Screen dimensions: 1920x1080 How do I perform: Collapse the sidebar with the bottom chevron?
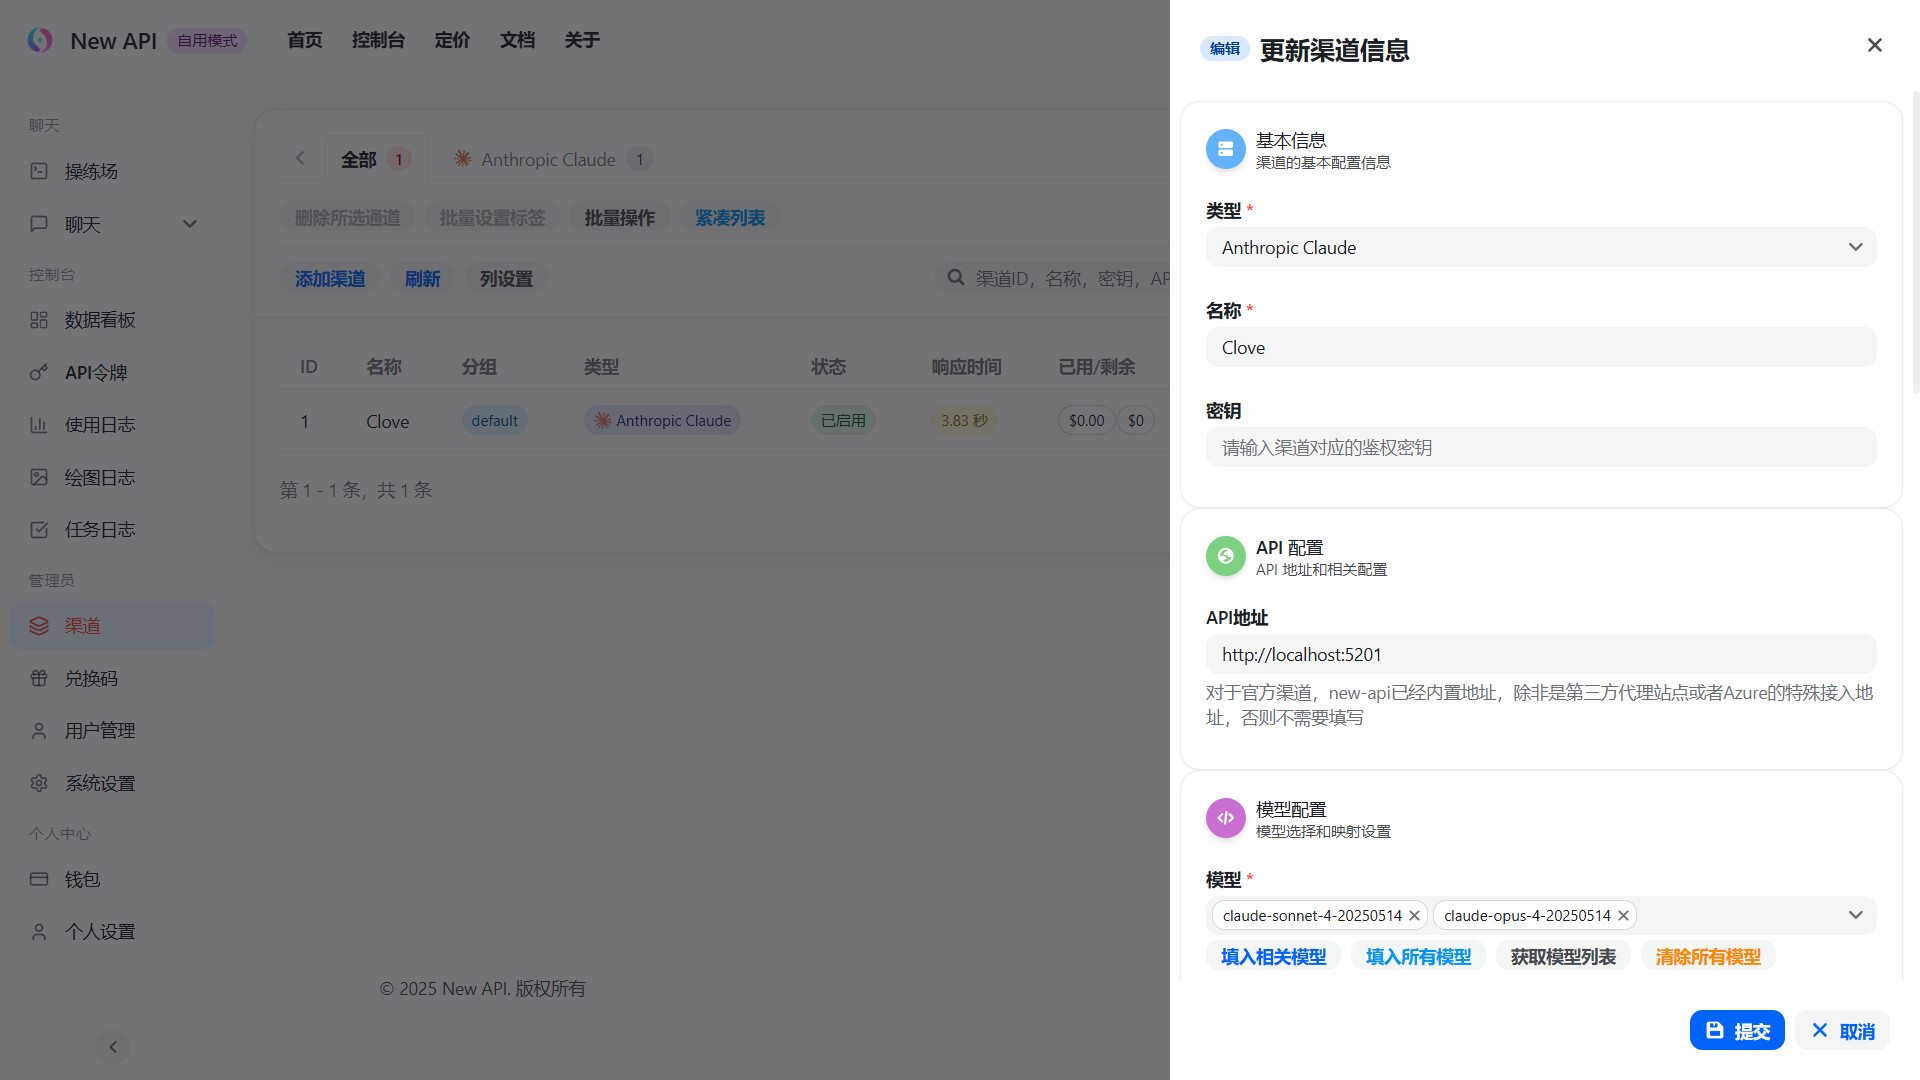pos(113,1047)
